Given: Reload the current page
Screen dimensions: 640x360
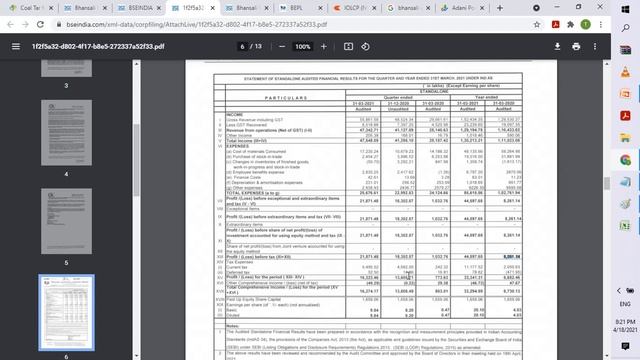Looking at the screenshot, I should [40, 24].
